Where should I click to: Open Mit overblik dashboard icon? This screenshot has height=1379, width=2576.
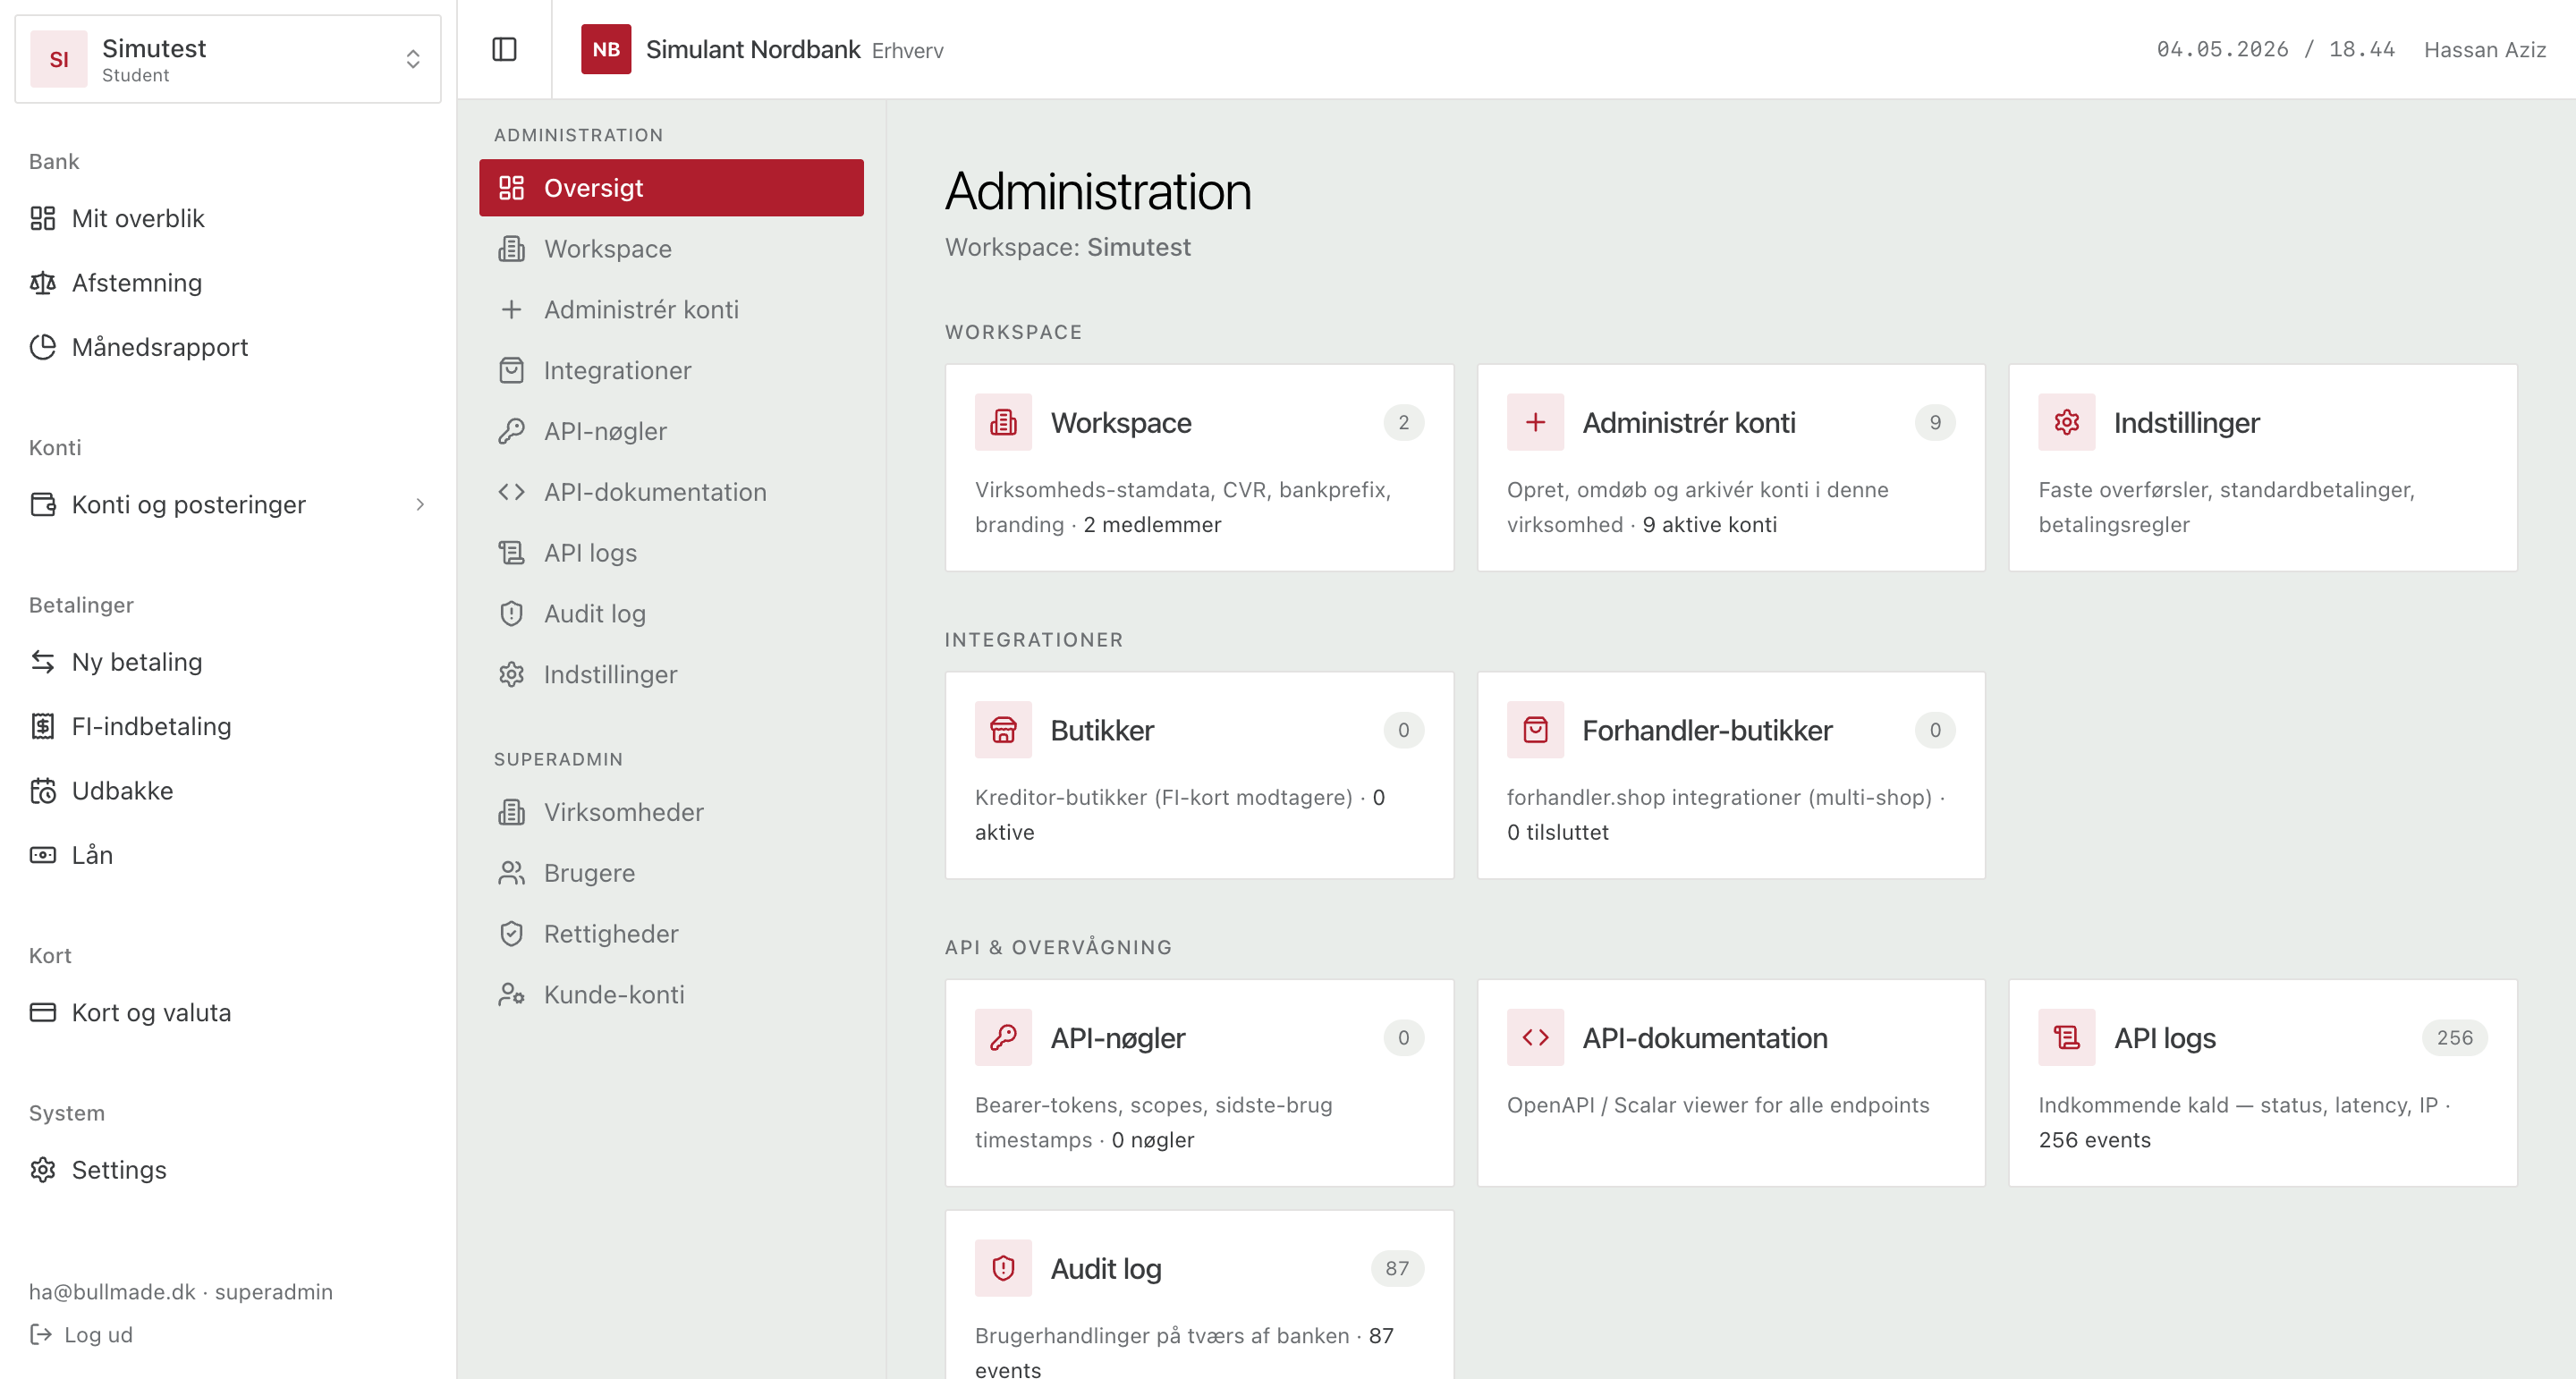pyautogui.click(x=43, y=218)
